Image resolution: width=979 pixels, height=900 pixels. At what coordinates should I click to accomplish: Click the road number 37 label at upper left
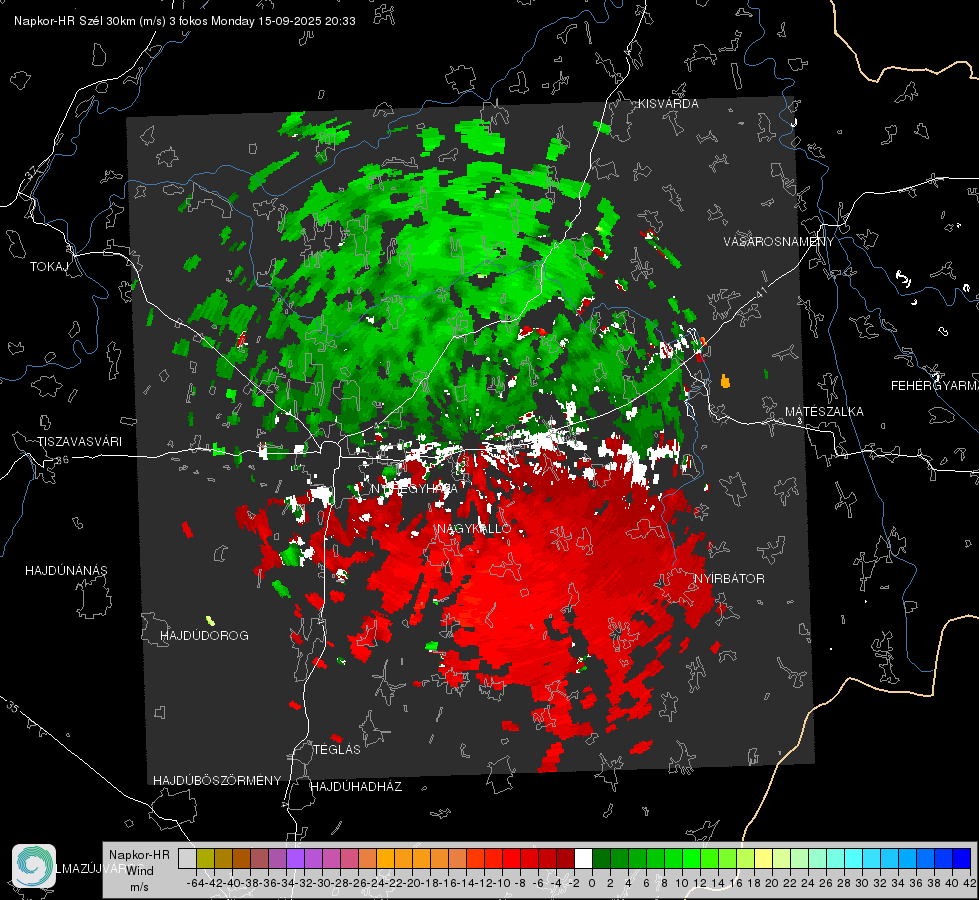32,170
